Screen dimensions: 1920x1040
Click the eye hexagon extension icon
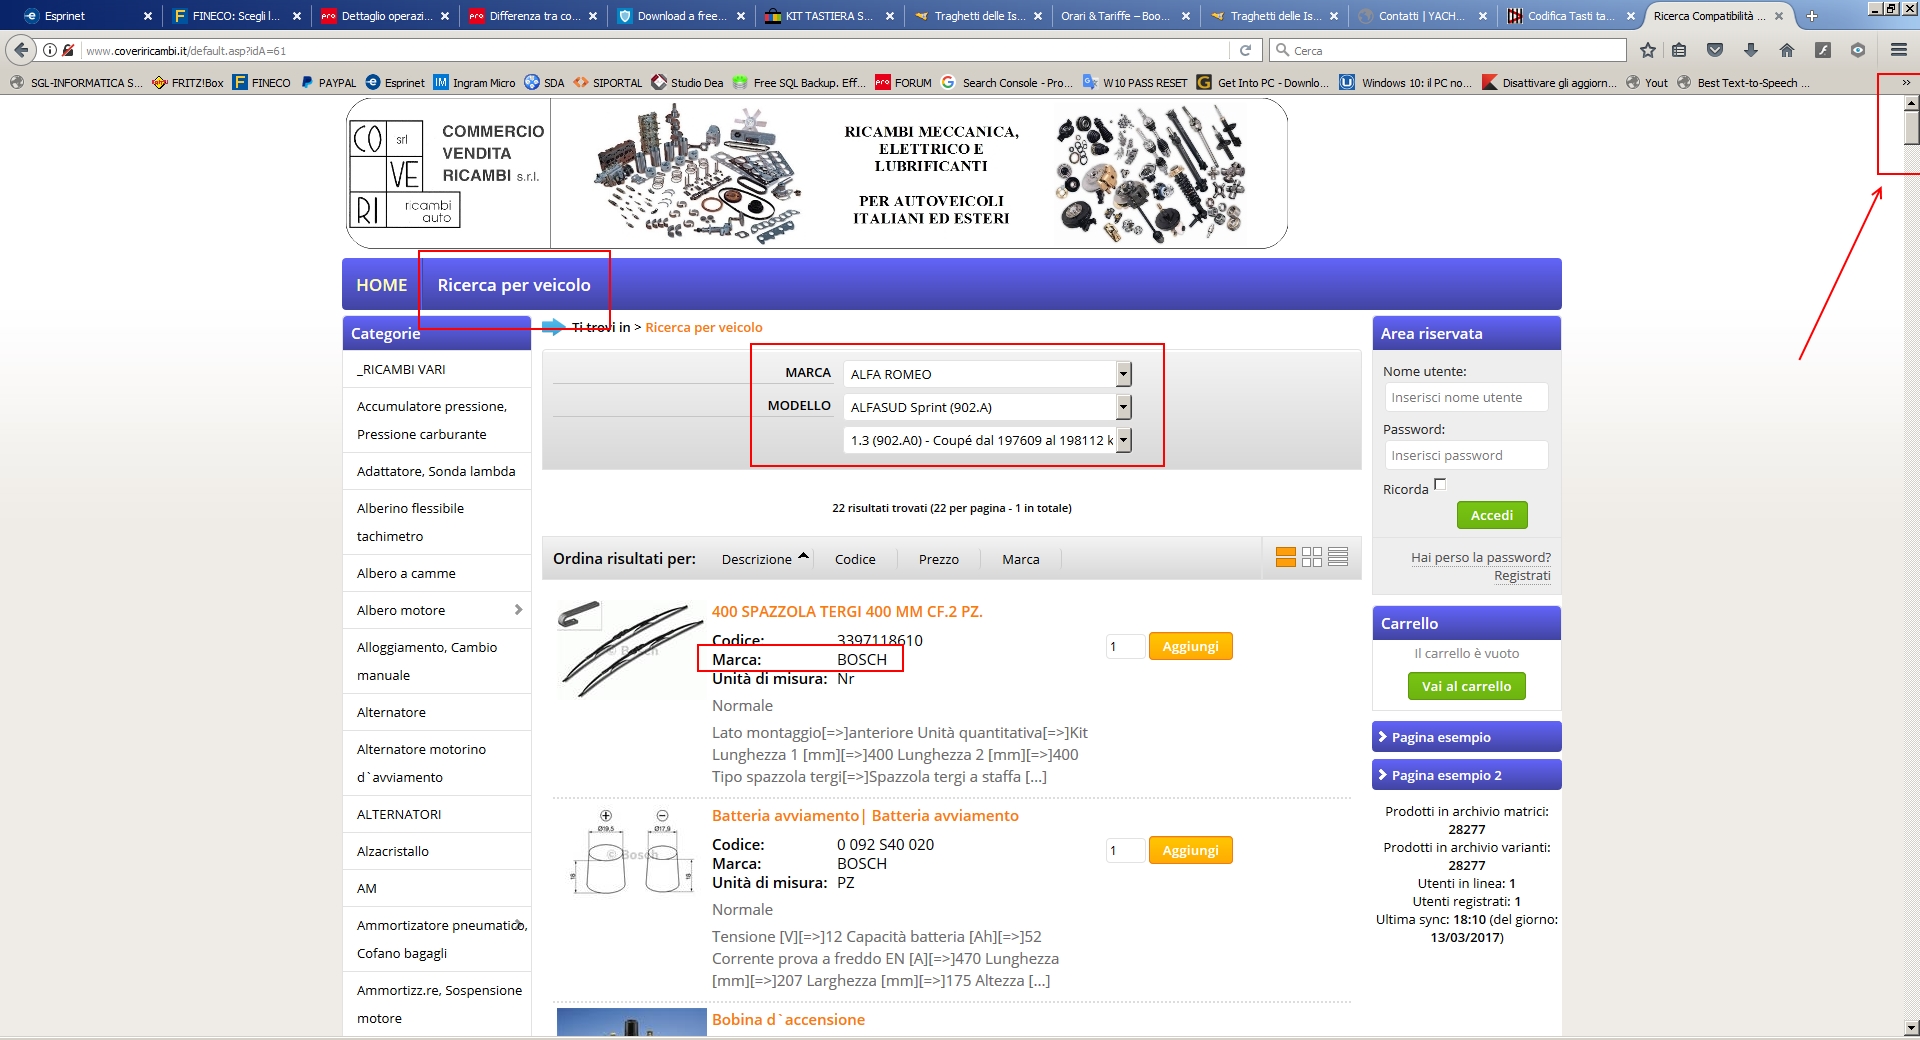(1858, 50)
